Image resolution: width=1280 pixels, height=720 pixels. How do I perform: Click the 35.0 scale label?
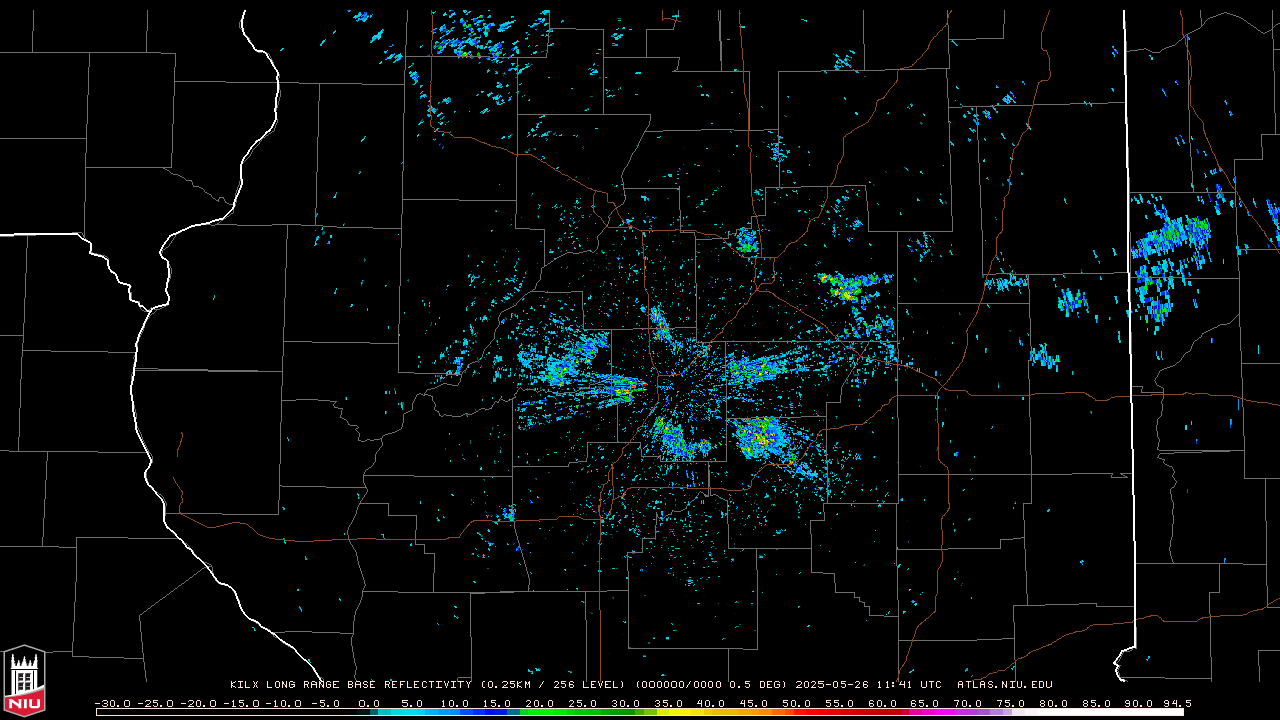pyautogui.click(x=668, y=703)
